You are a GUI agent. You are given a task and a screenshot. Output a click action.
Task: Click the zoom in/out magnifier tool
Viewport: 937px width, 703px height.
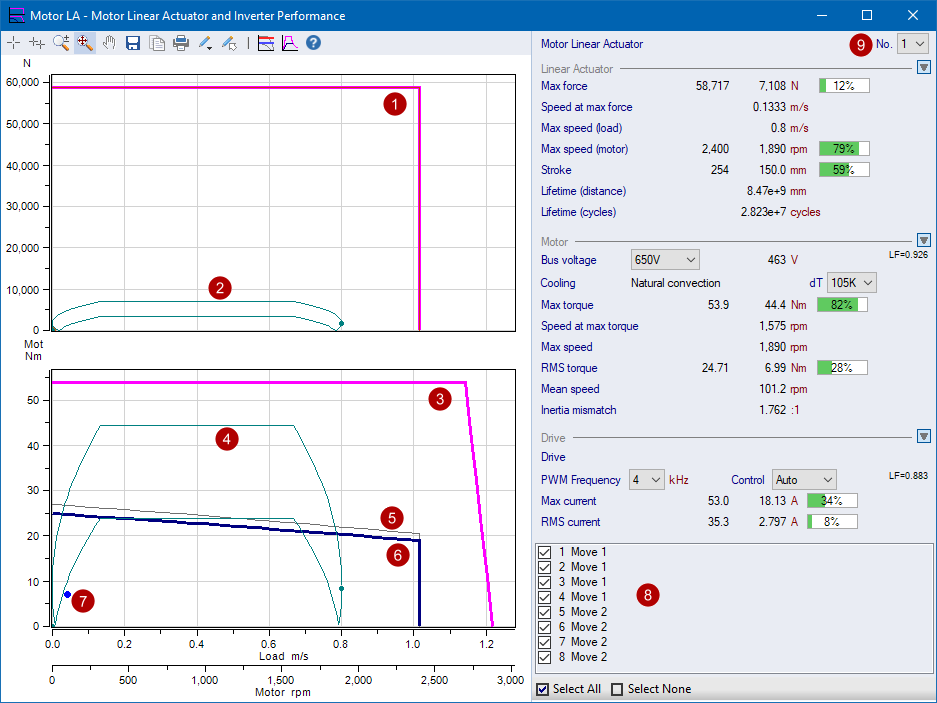(x=61, y=43)
